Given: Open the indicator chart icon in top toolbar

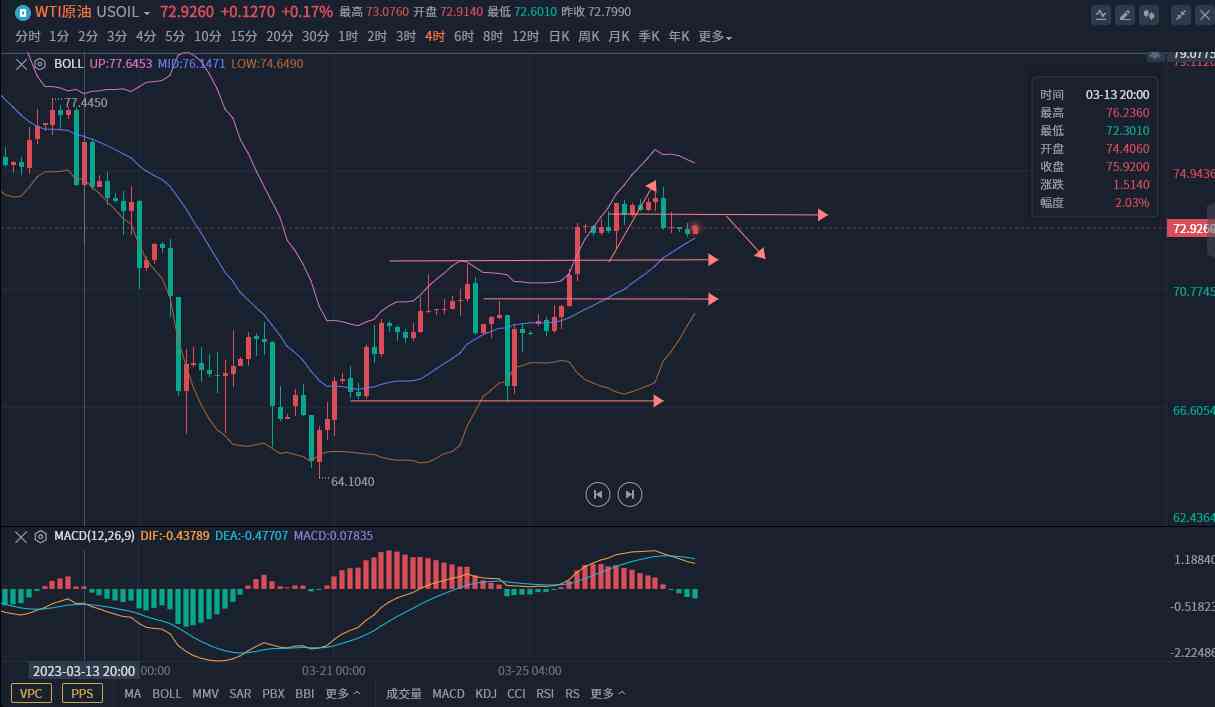Looking at the screenshot, I should pos(1101,14).
